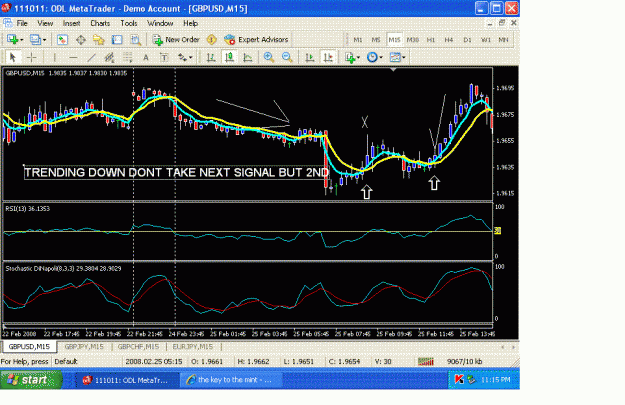Select the trendline drawing tool
This screenshot has width=625, height=405.
coord(91,57)
